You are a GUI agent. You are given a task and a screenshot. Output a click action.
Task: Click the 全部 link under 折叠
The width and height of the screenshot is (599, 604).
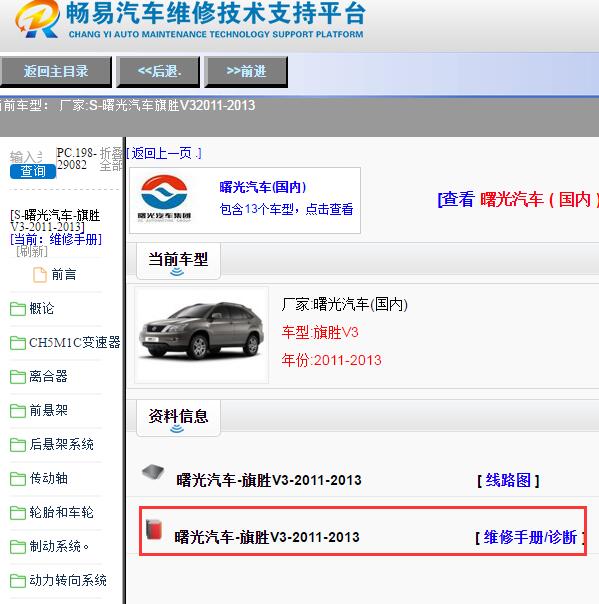click(111, 166)
